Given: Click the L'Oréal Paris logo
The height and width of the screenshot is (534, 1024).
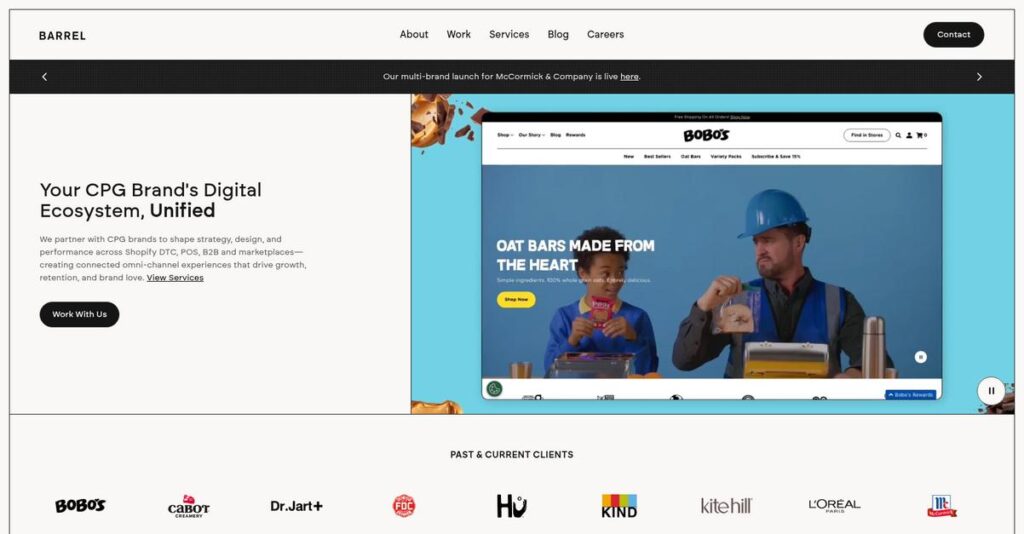Looking at the screenshot, I should click(x=834, y=505).
